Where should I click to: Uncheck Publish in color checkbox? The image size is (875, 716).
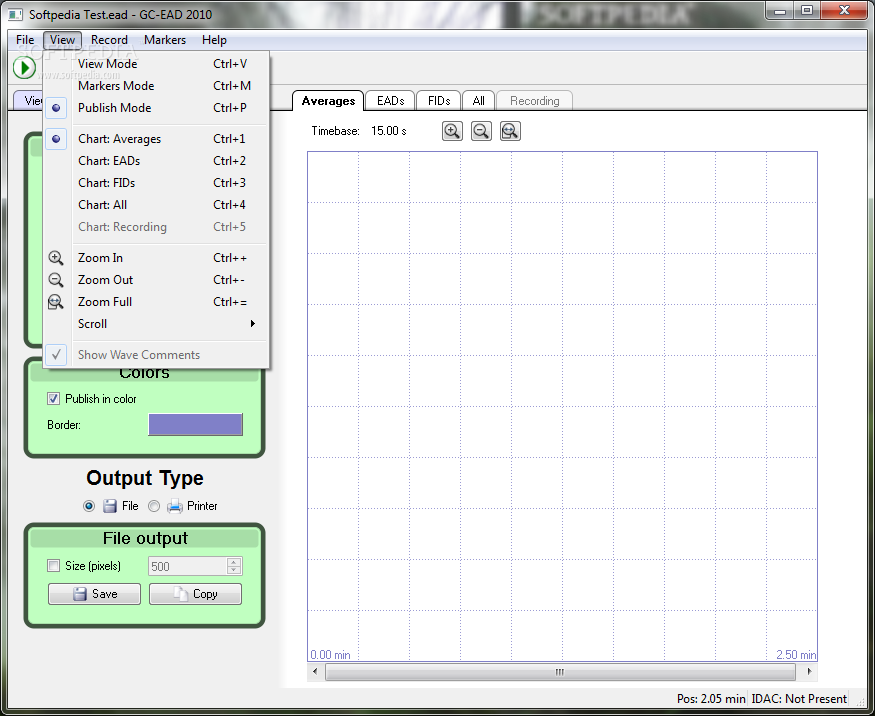tap(54, 398)
